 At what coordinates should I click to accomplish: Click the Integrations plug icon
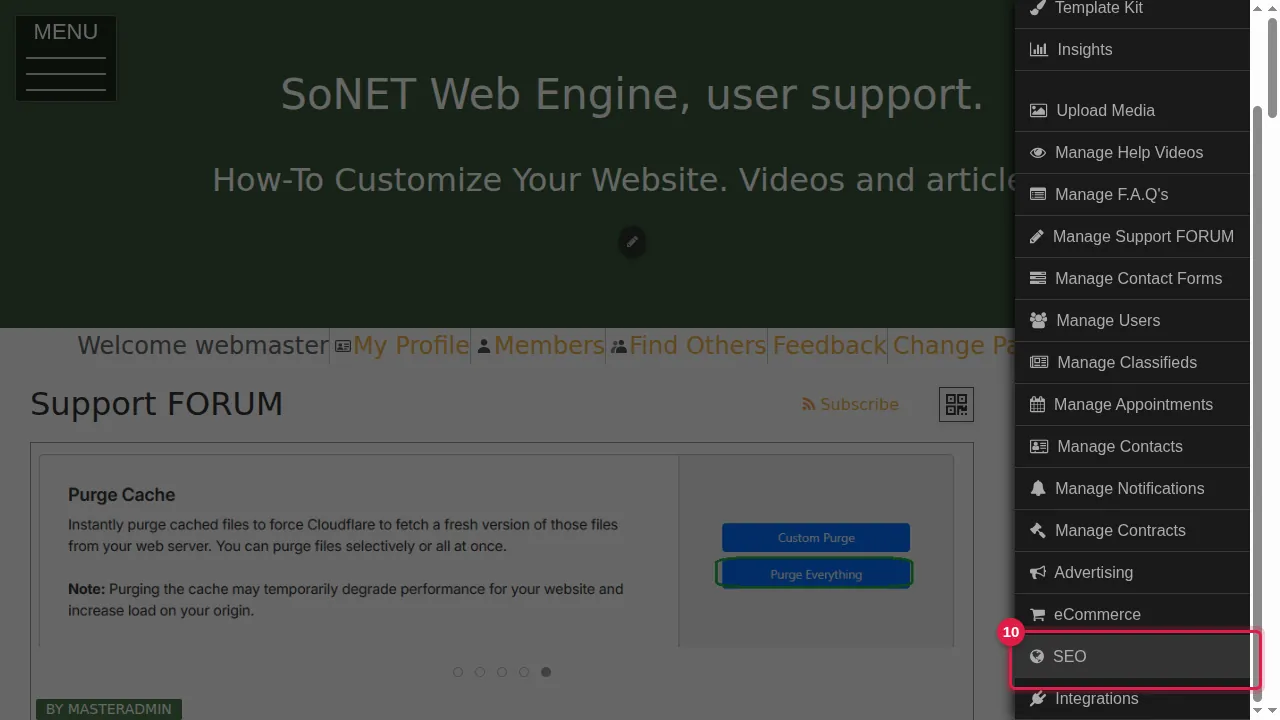pyautogui.click(x=1037, y=699)
